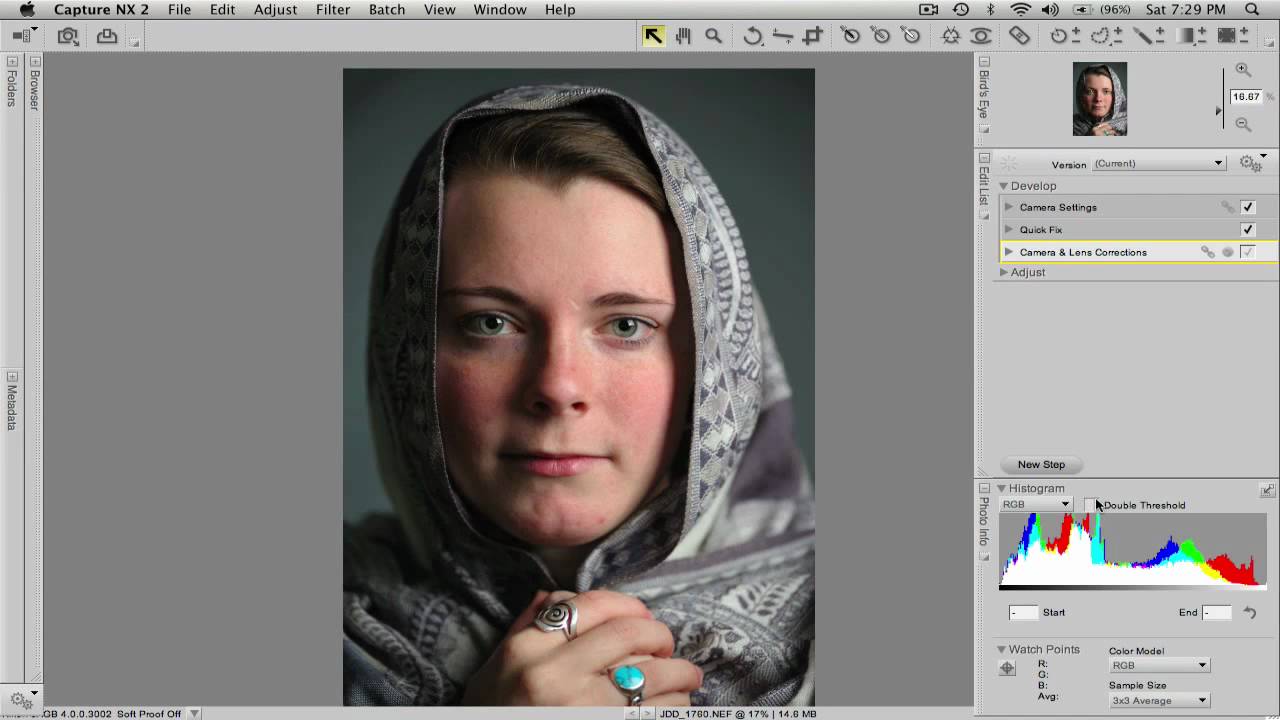The height and width of the screenshot is (720, 1280).
Task: Click the Rotate tool
Action: (x=753, y=36)
